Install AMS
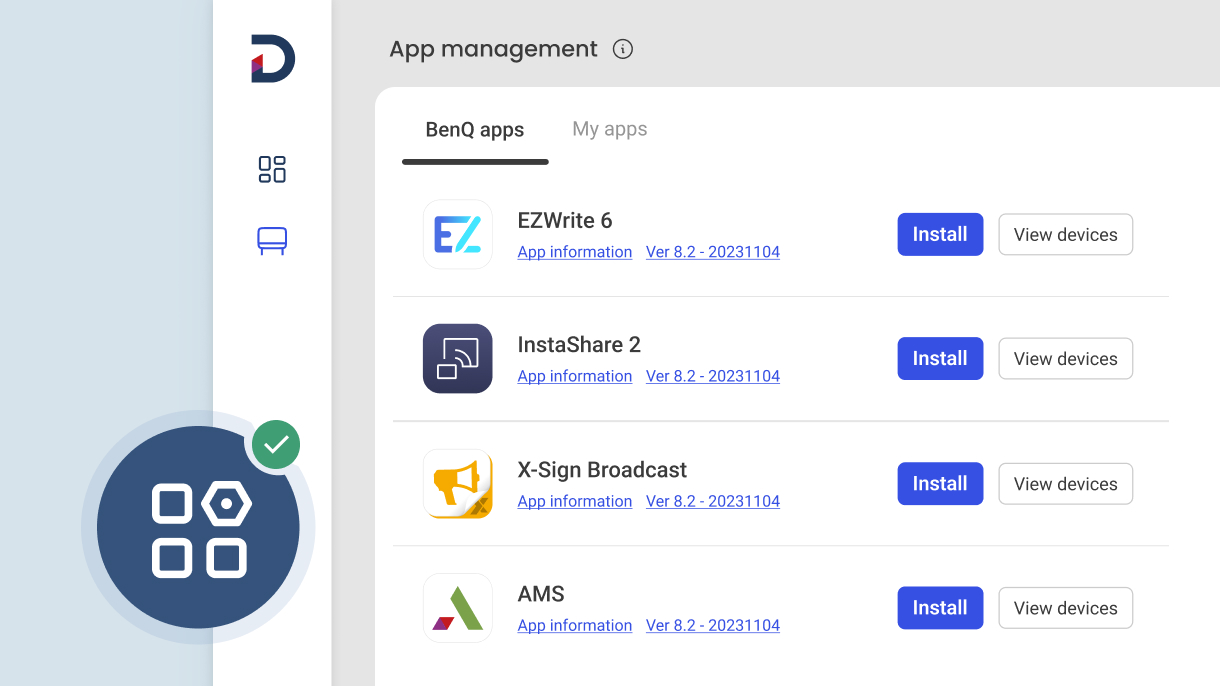Viewport: 1220px width, 686px height. pos(939,607)
